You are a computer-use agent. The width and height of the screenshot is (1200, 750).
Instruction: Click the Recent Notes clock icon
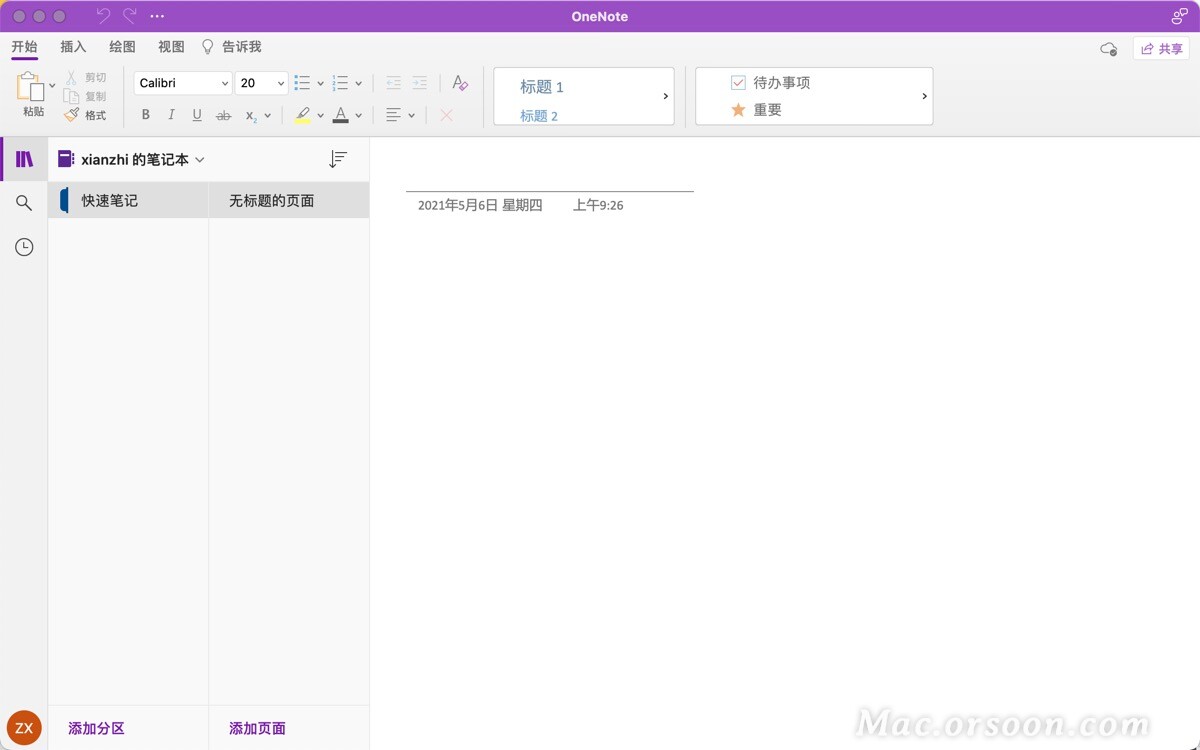pos(24,247)
